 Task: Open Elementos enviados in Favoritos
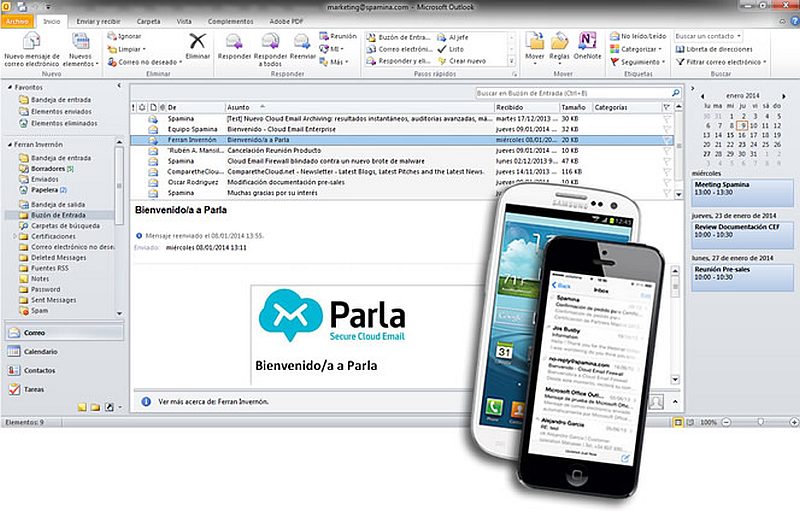click(x=56, y=111)
